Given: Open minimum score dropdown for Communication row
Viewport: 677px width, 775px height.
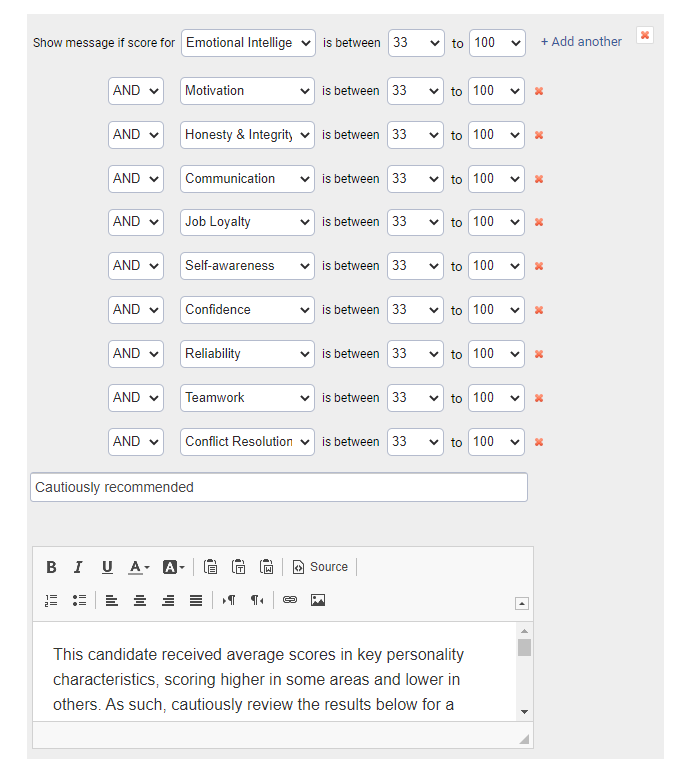Looking at the screenshot, I should 415,179.
